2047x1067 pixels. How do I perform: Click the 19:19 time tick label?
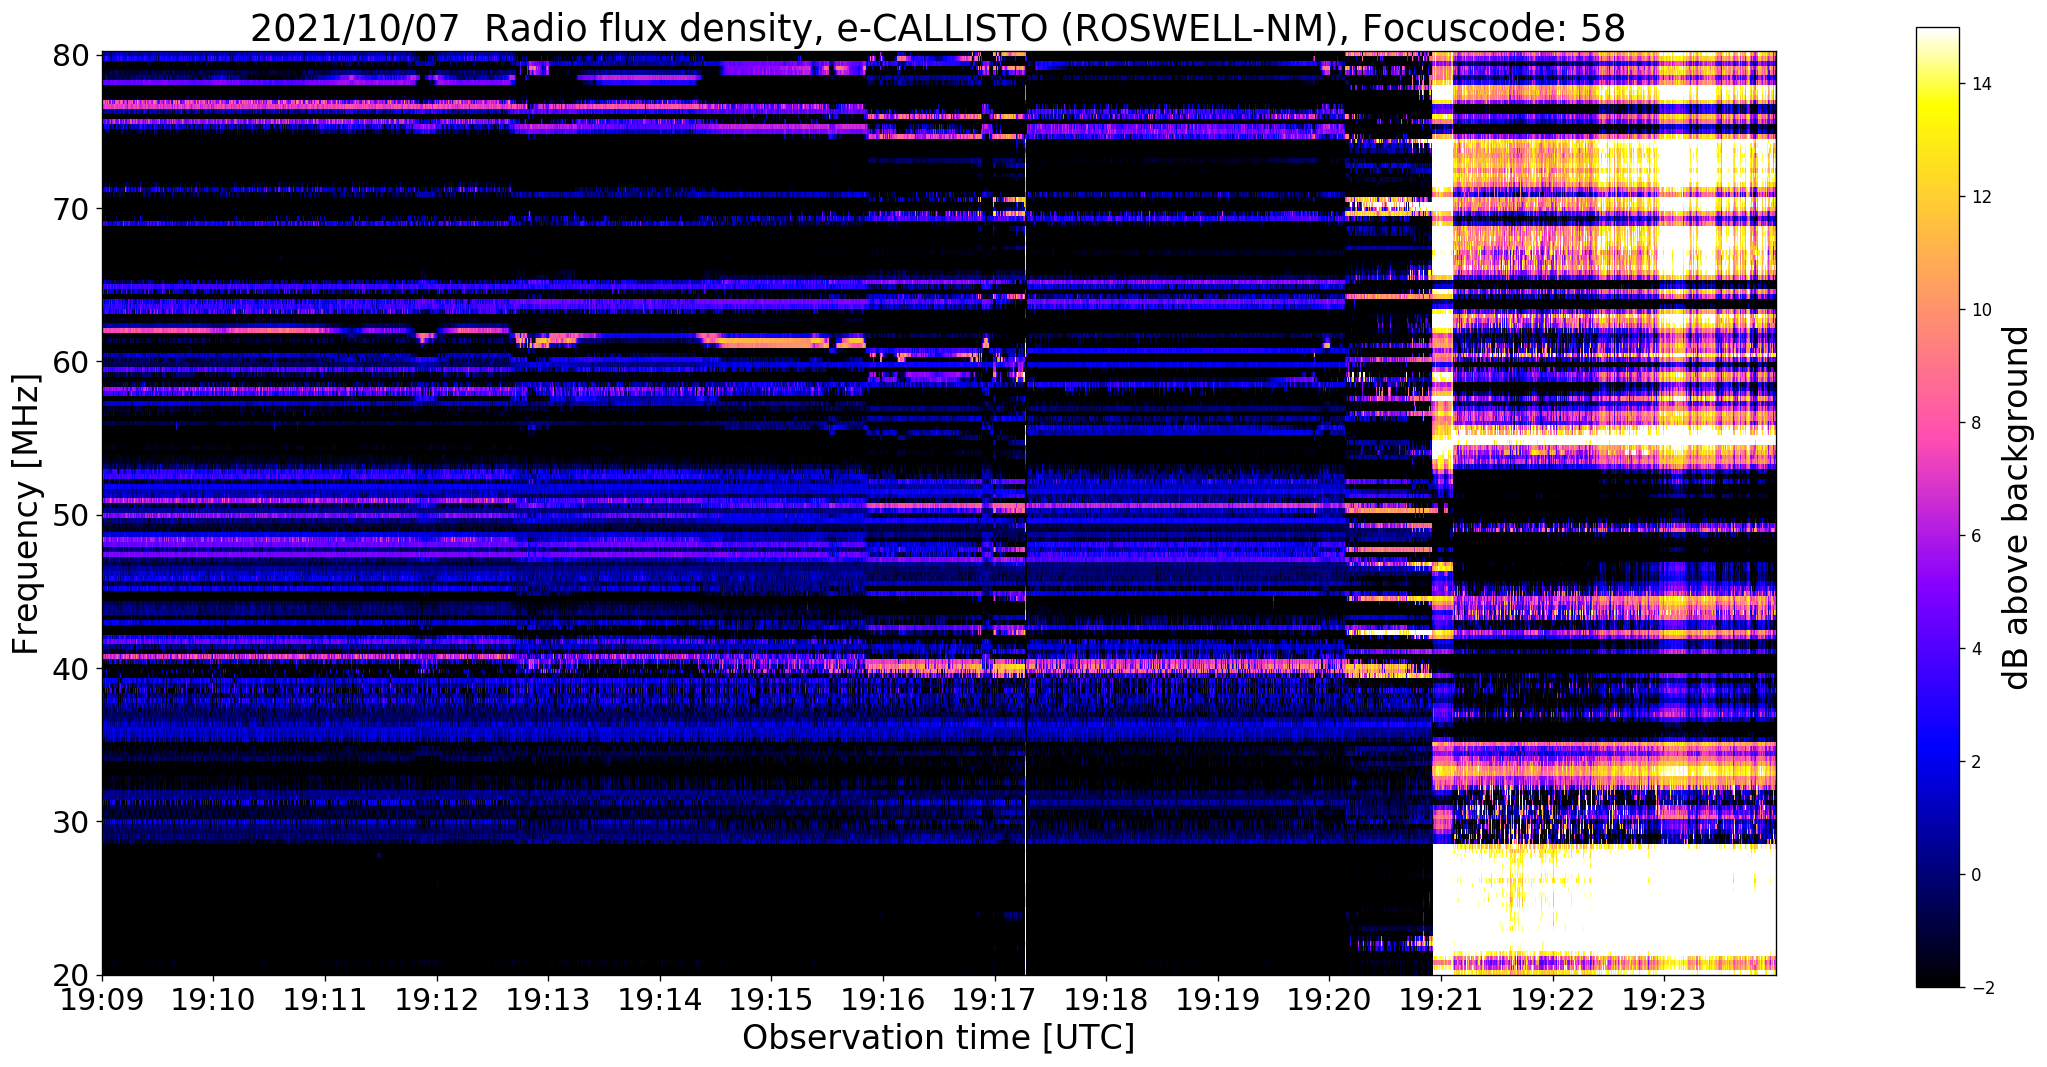pyautogui.click(x=1217, y=999)
